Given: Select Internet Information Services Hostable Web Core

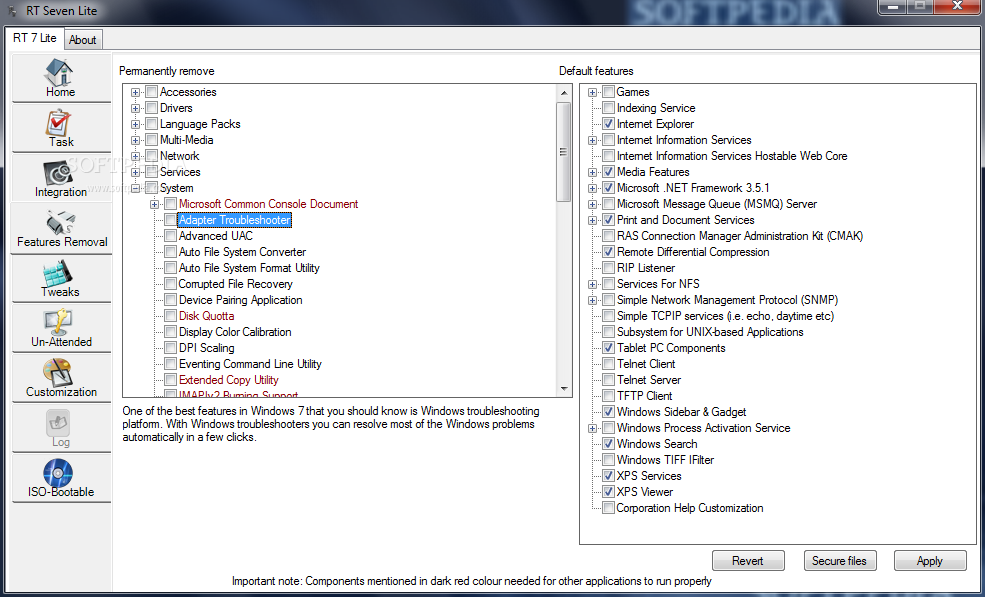Looking at the screenshot, I should (x=732, y=156).
